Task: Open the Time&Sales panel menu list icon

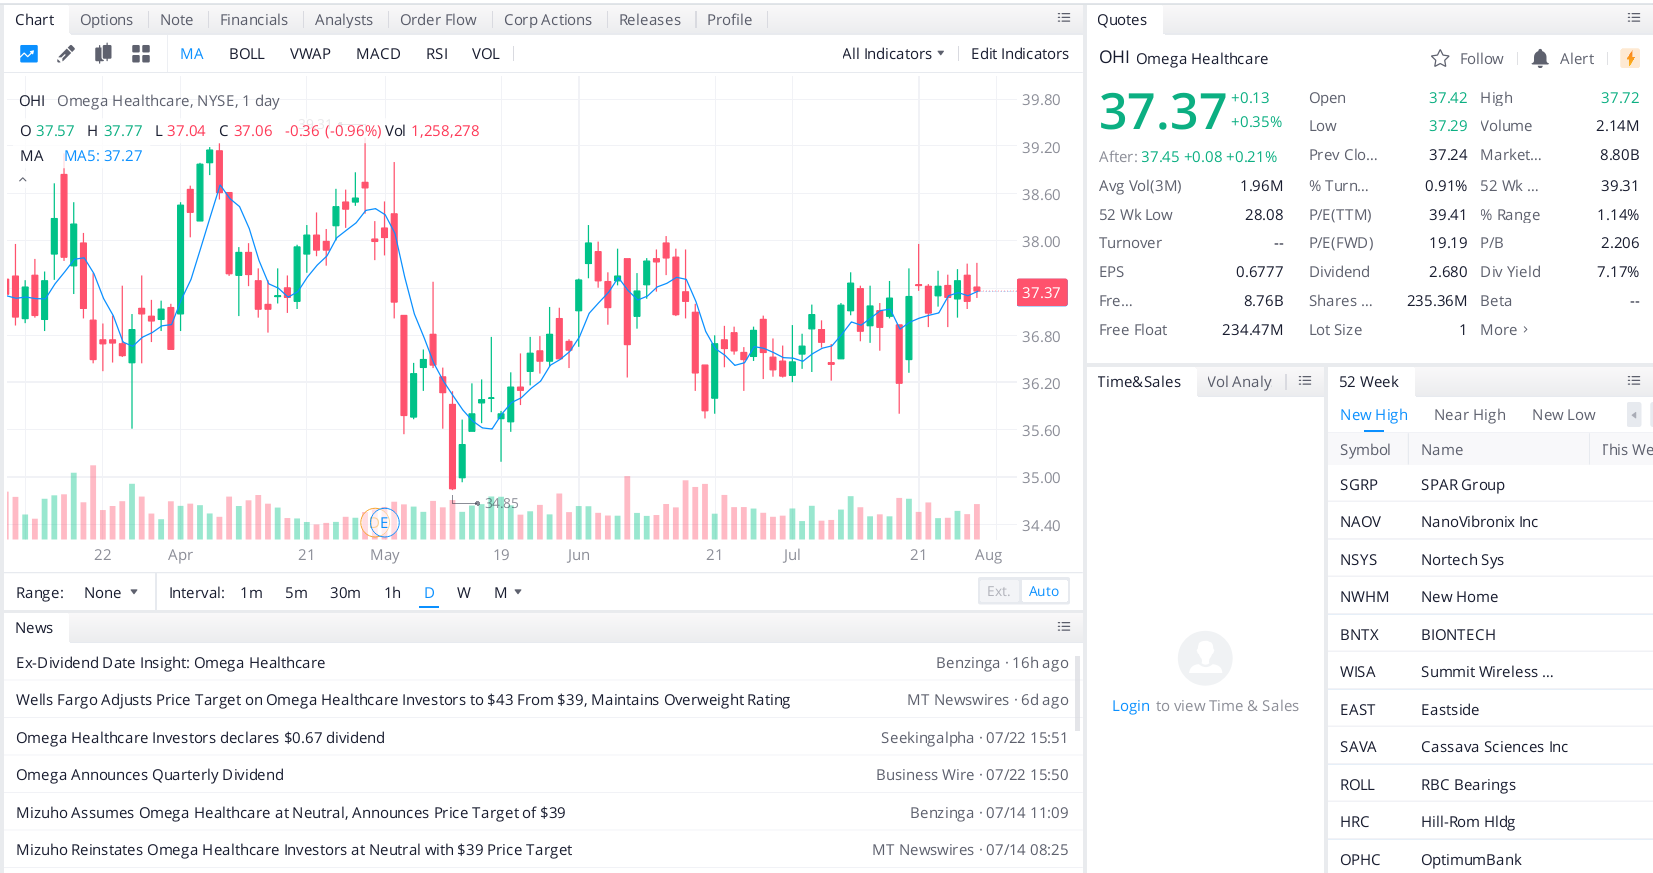Action: [x=1305, y=381]
